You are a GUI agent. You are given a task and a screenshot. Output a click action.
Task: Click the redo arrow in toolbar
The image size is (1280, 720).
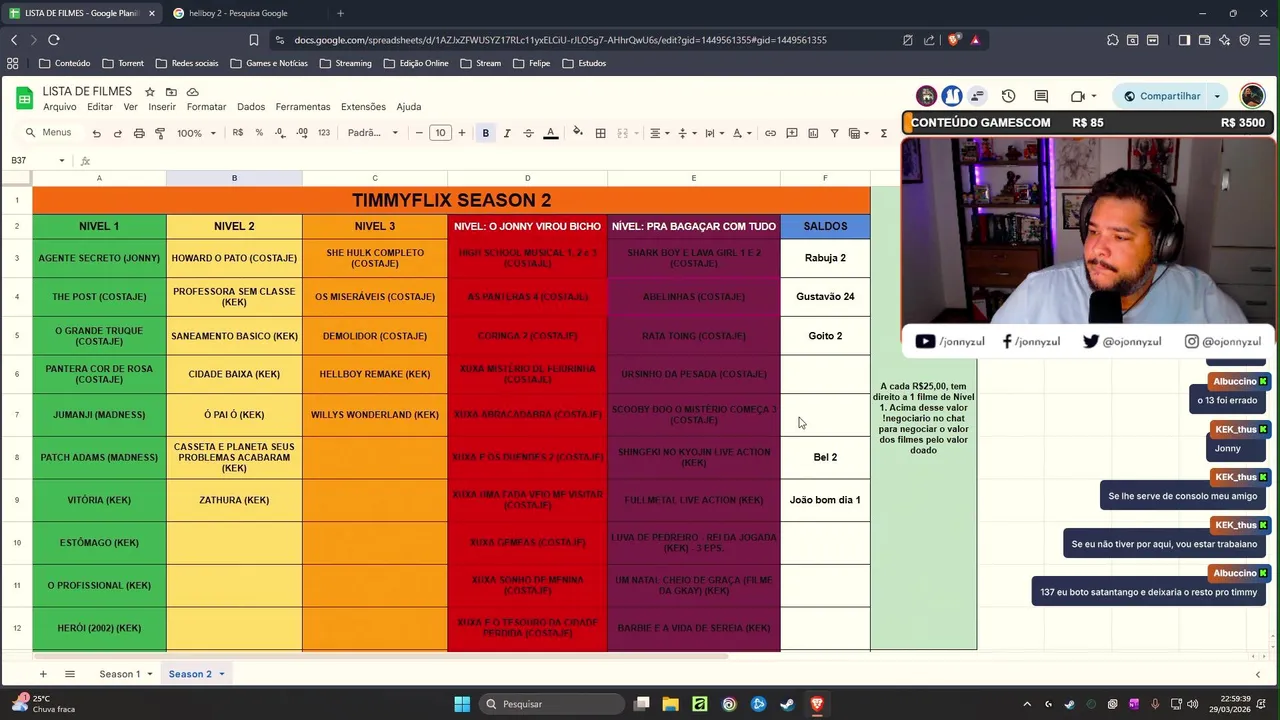pos(117,133)
